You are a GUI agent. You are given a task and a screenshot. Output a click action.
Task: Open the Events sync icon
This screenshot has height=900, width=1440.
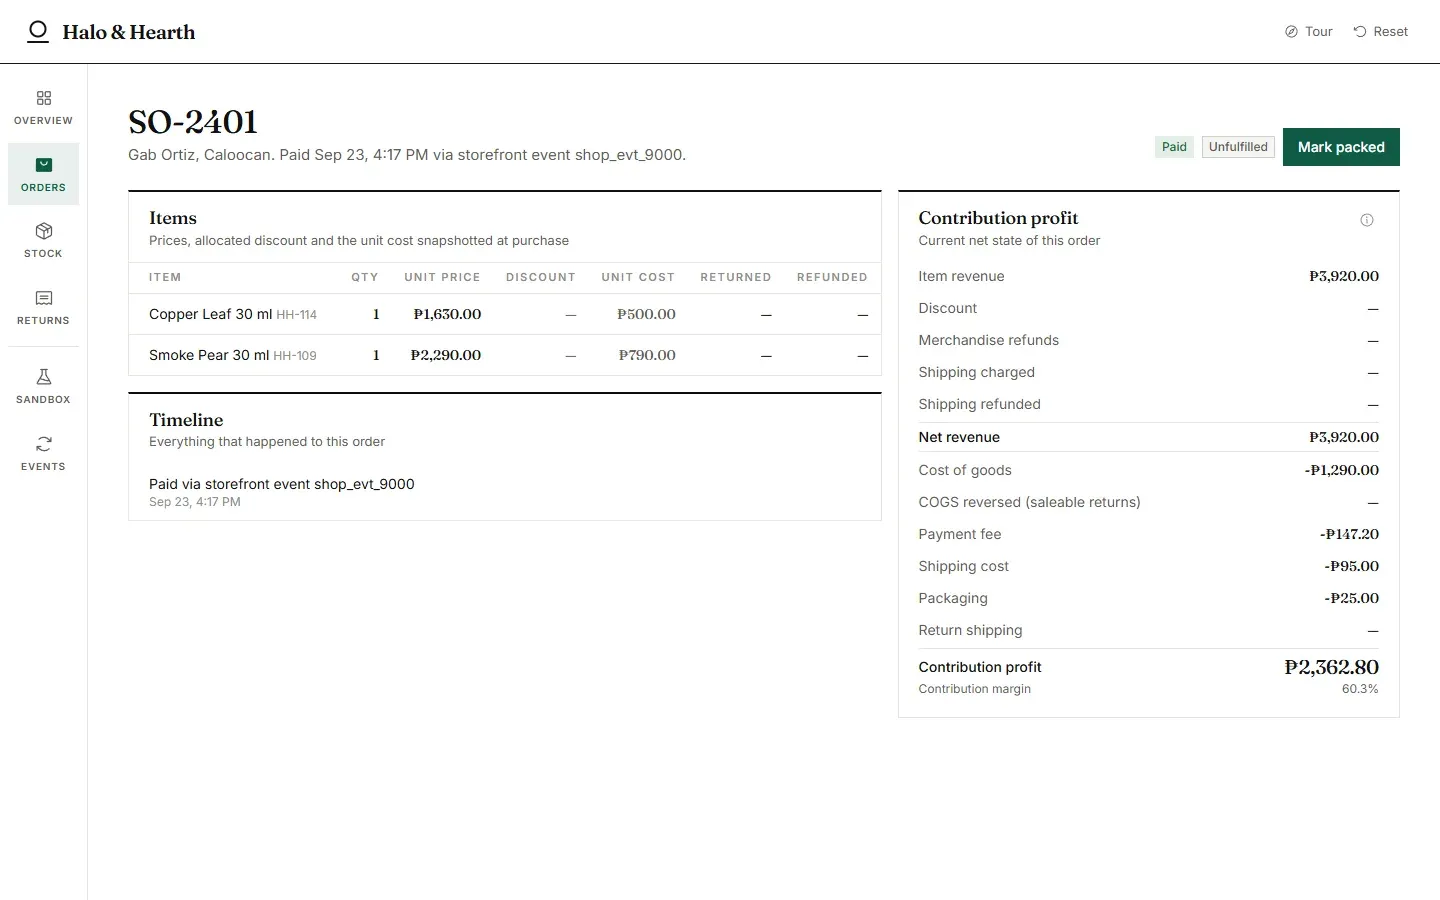44,444
